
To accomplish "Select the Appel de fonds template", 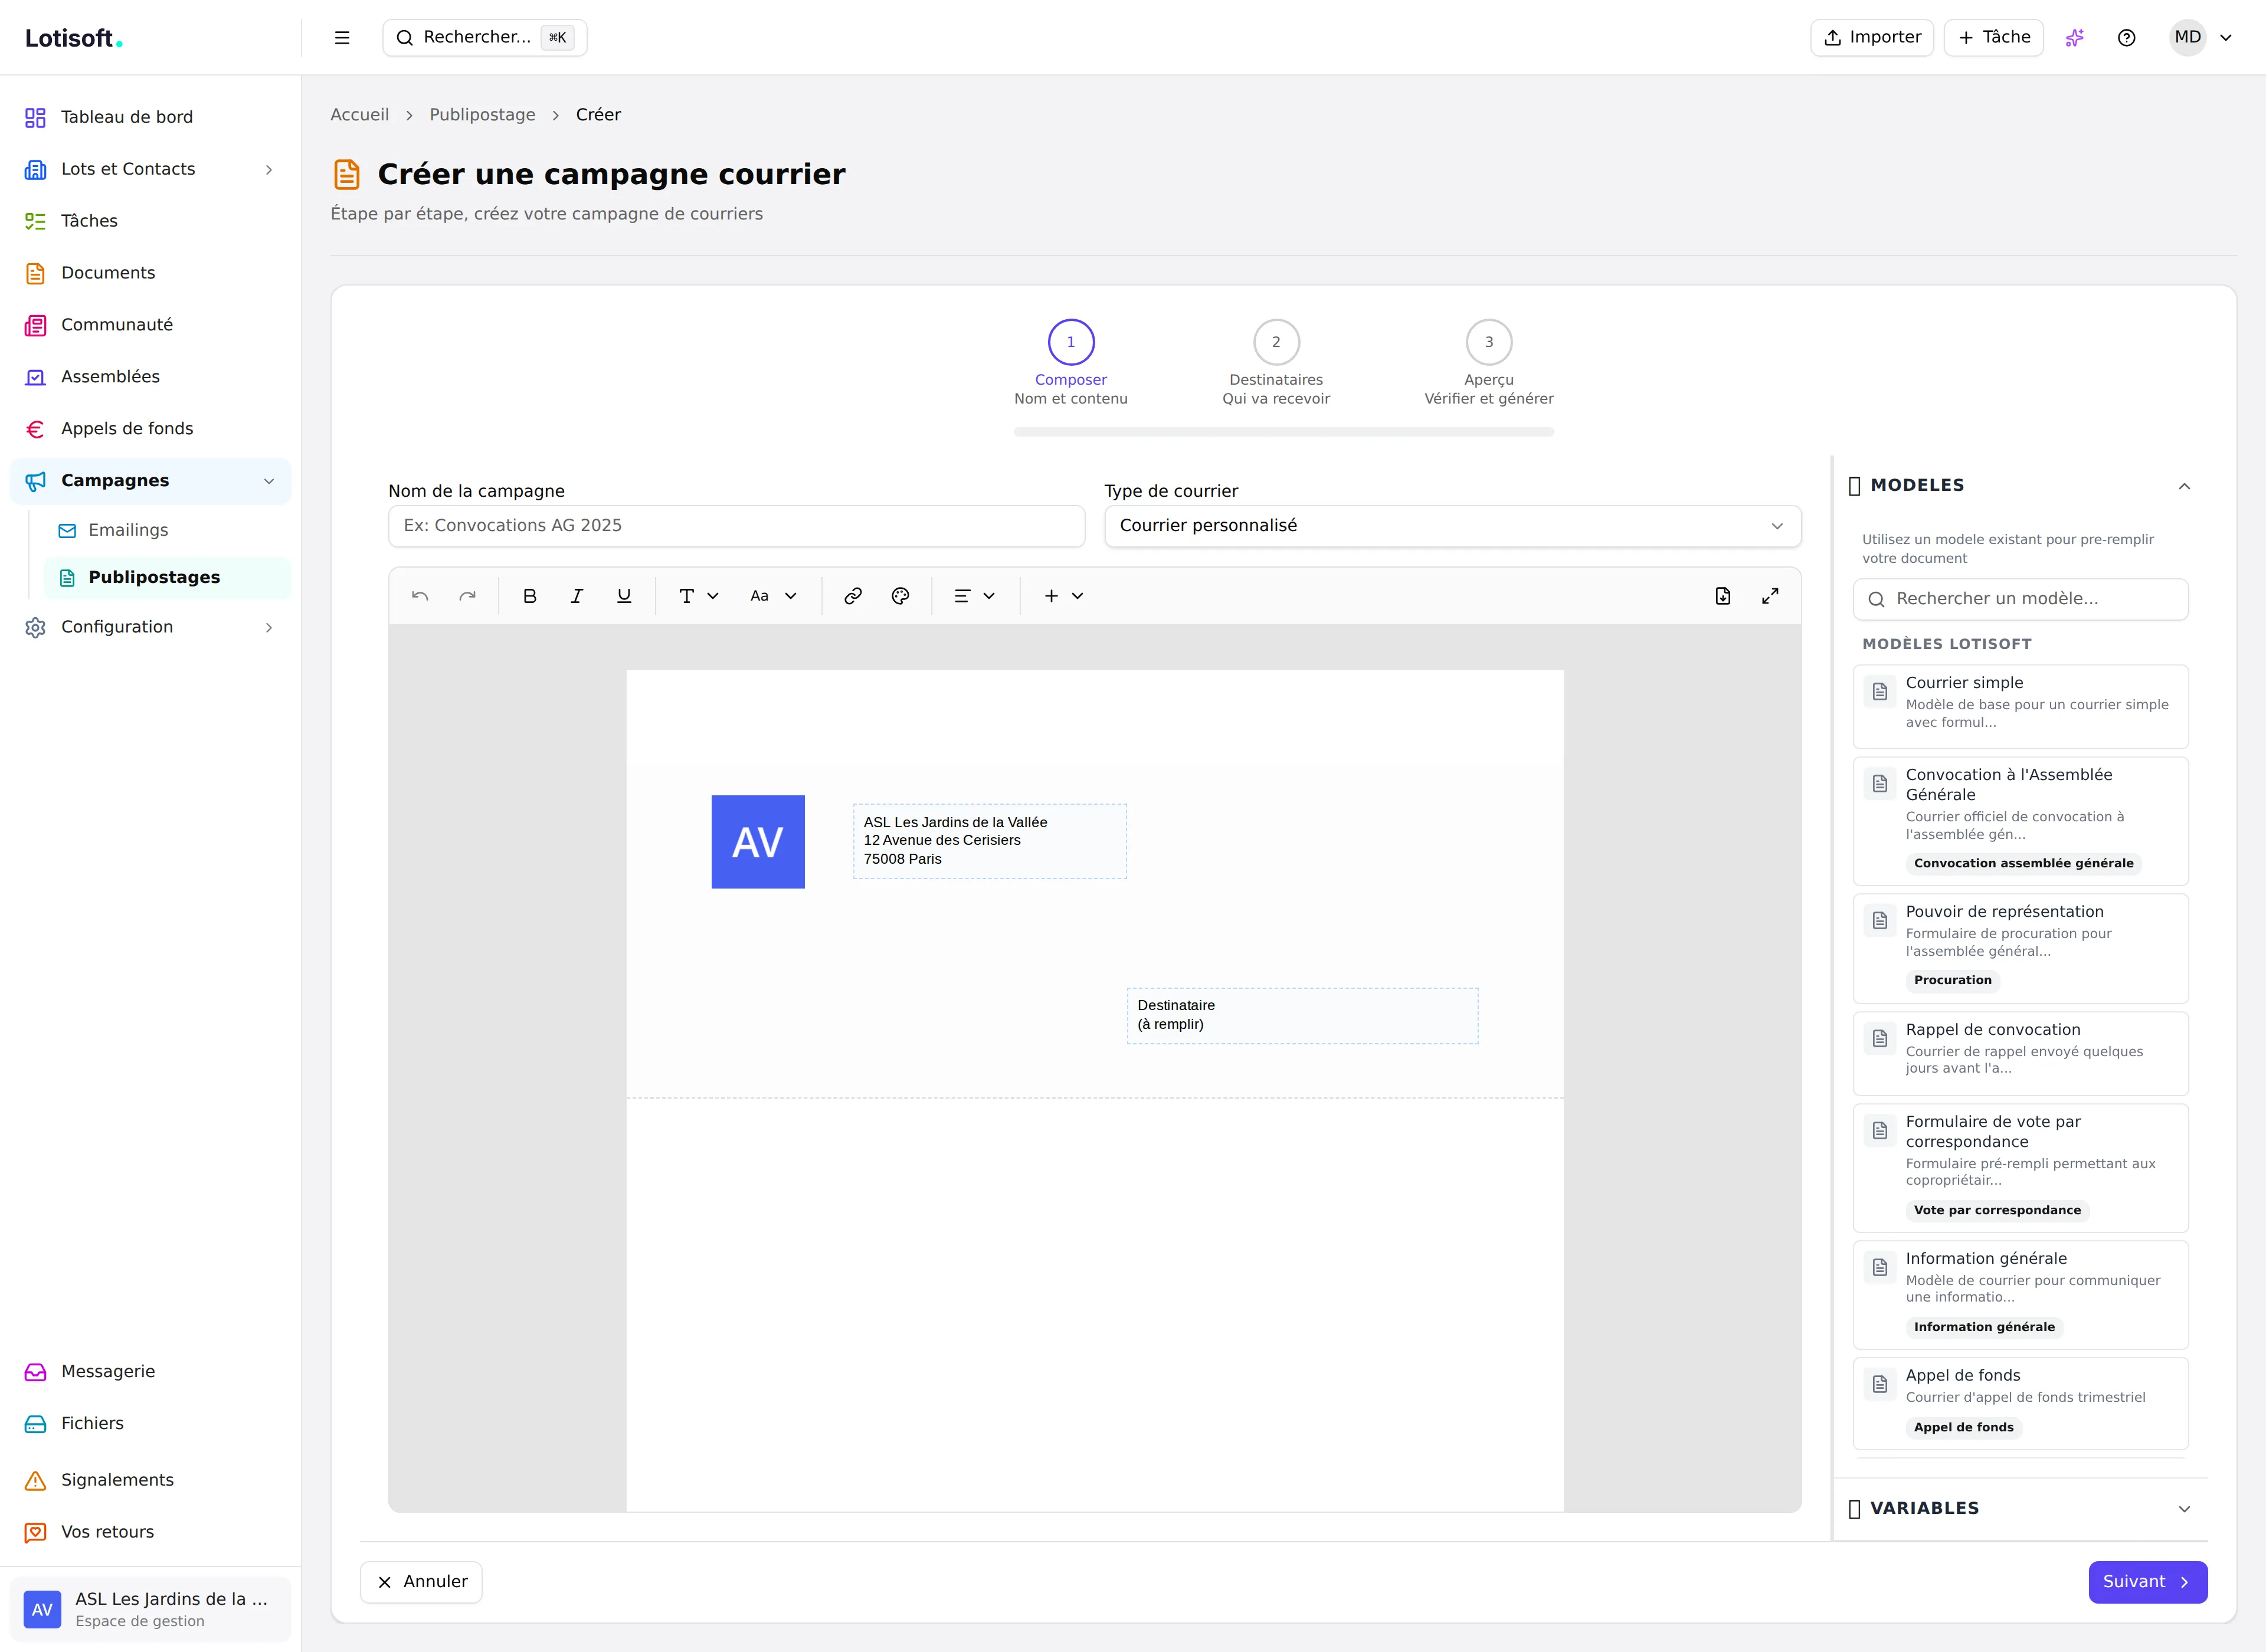I will (x=2021, y=1403).
